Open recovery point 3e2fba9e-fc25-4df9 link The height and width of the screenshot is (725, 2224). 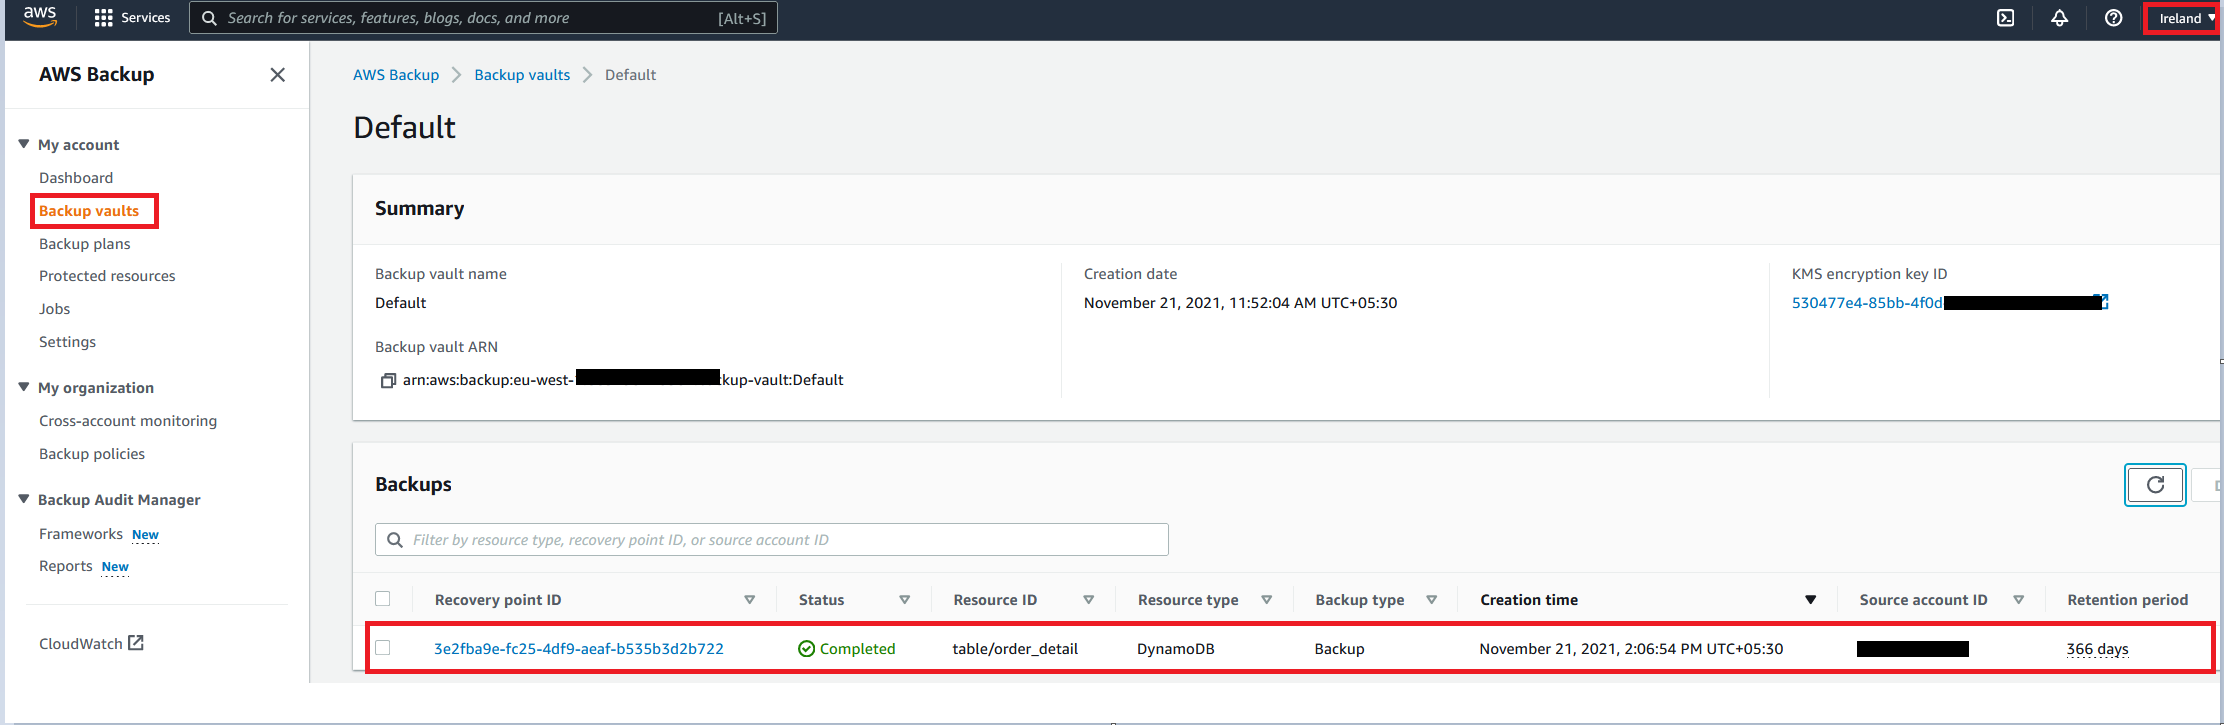pyautogui.click(x=579, y=649)
